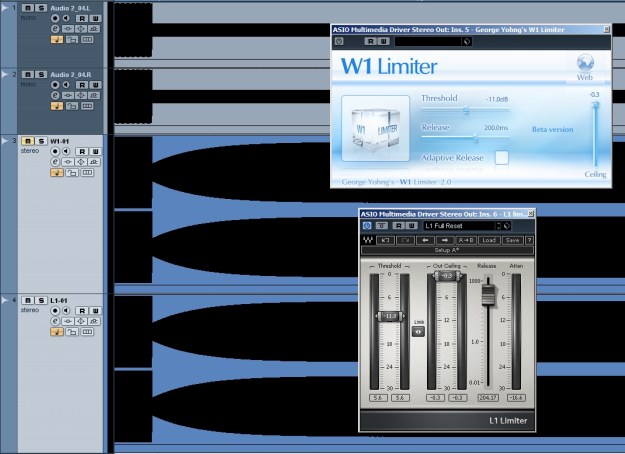Click Save in the L1 Waves toolbar
The height and width of the screenshot is (454, 625).
(512, 240)
